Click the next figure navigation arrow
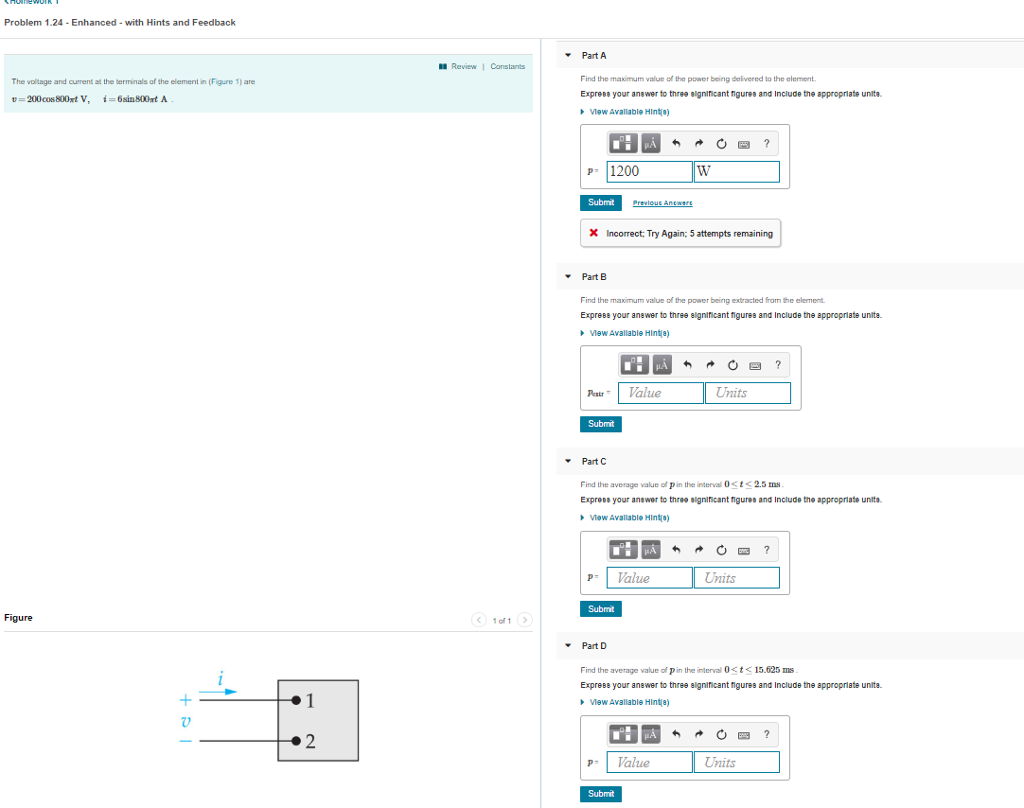 tap(525, 619)
